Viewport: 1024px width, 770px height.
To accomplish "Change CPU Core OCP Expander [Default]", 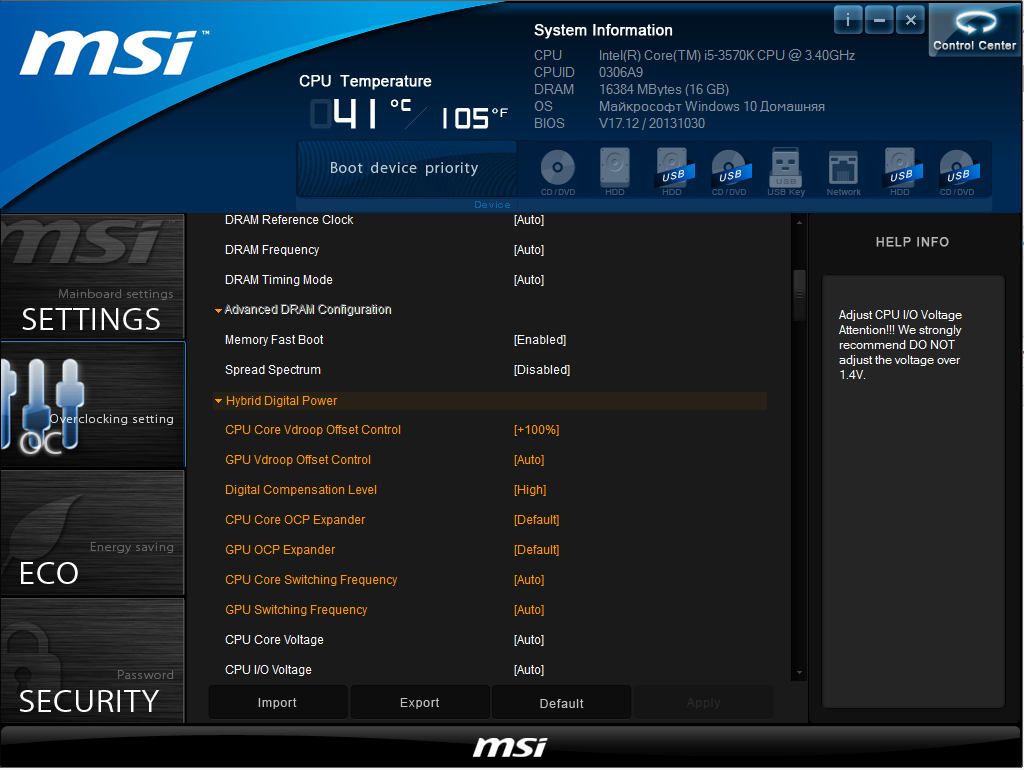I will (x=537, y=521).
